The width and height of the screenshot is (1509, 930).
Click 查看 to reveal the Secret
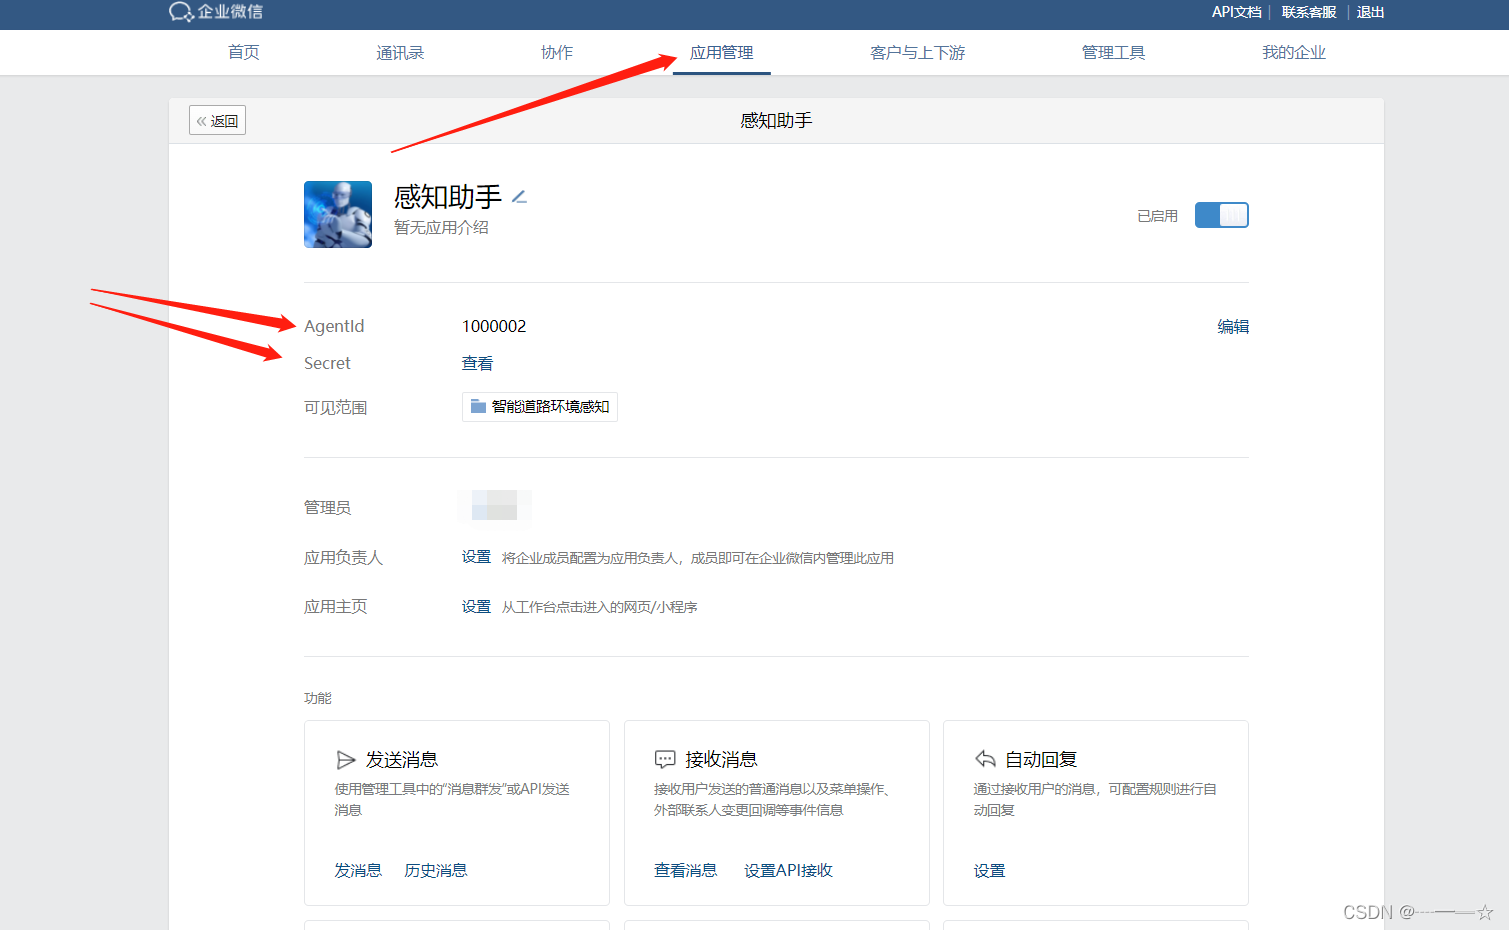pyautogui.click(x=477, y=364)
